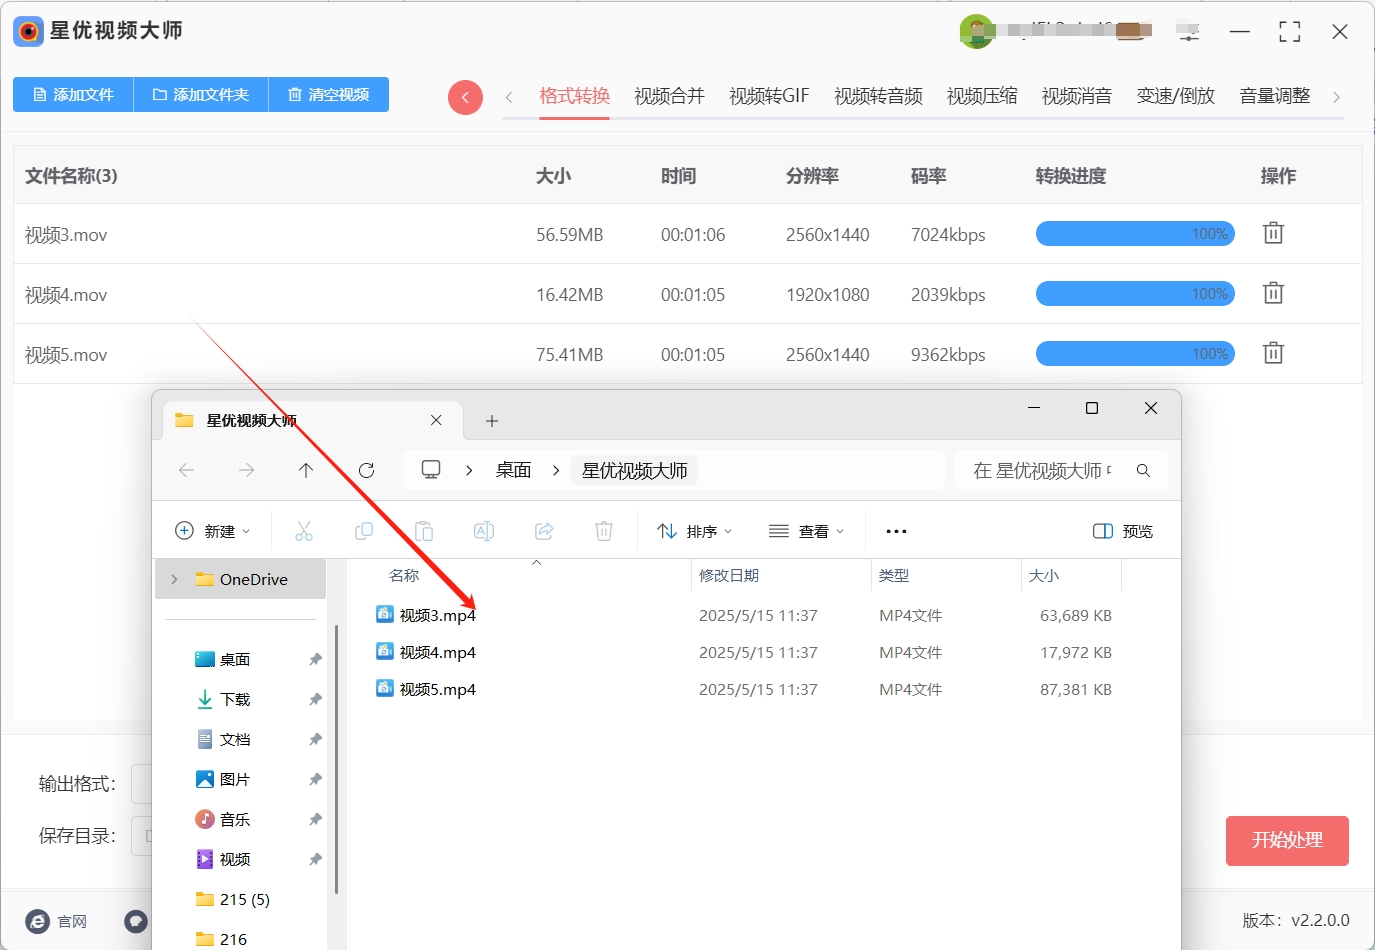Screen dimensions: 1375x950
Task: Open the more options ellipsis menu
Action: pyautogui.click(x=896, y=531)
